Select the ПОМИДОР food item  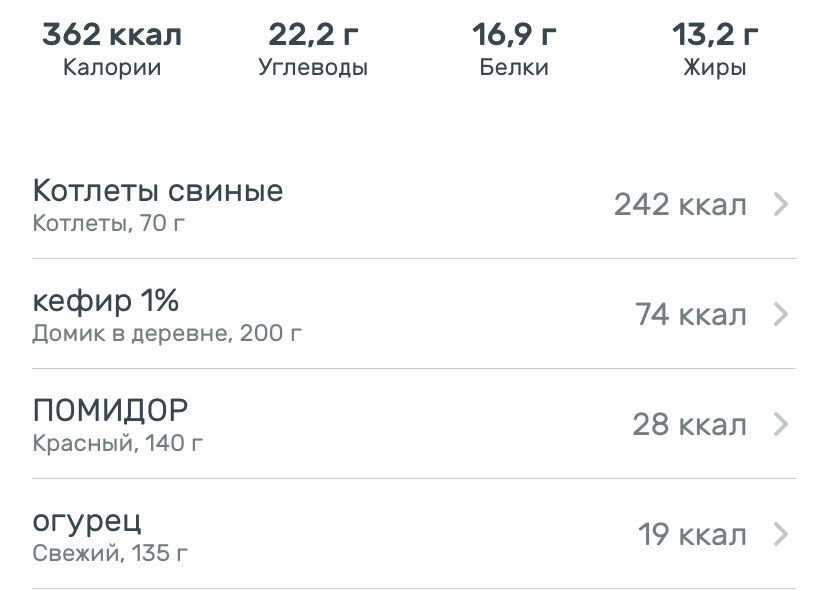coord(110,411)
